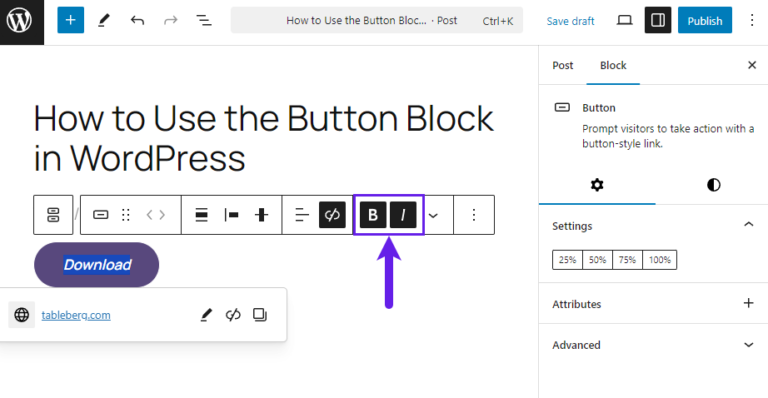Screen dimensions: 768x398
Task: Switch to the Post tab
Action: coord(563,65)
